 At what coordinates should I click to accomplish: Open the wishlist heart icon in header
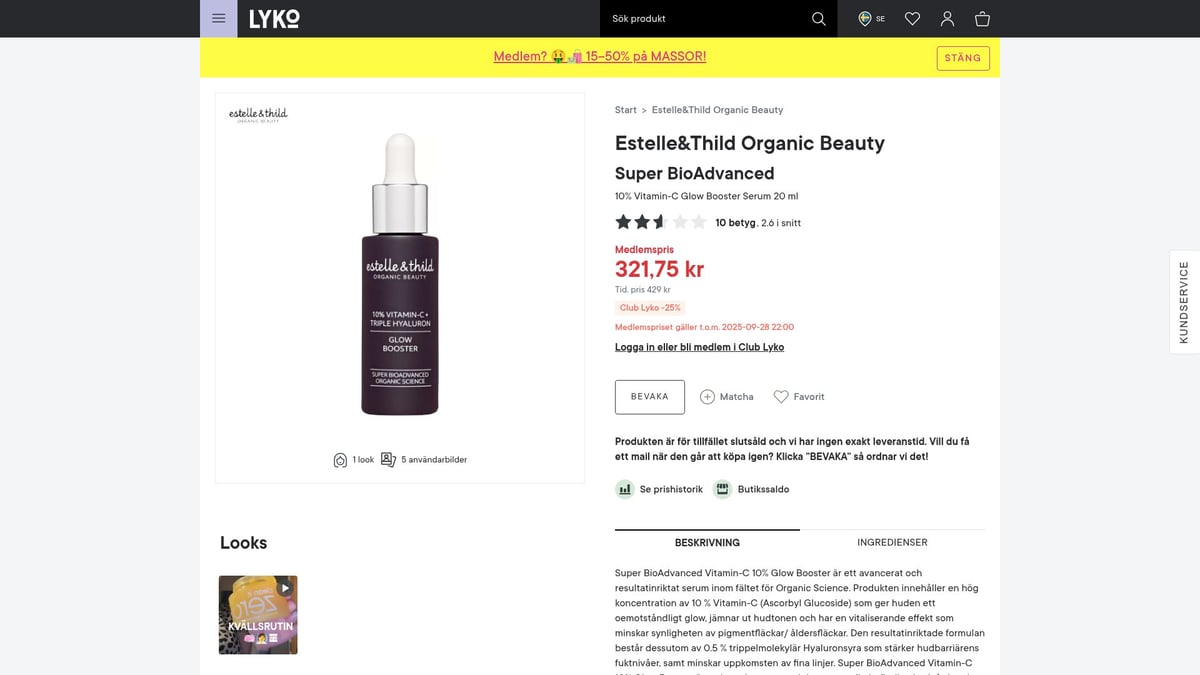912,19
